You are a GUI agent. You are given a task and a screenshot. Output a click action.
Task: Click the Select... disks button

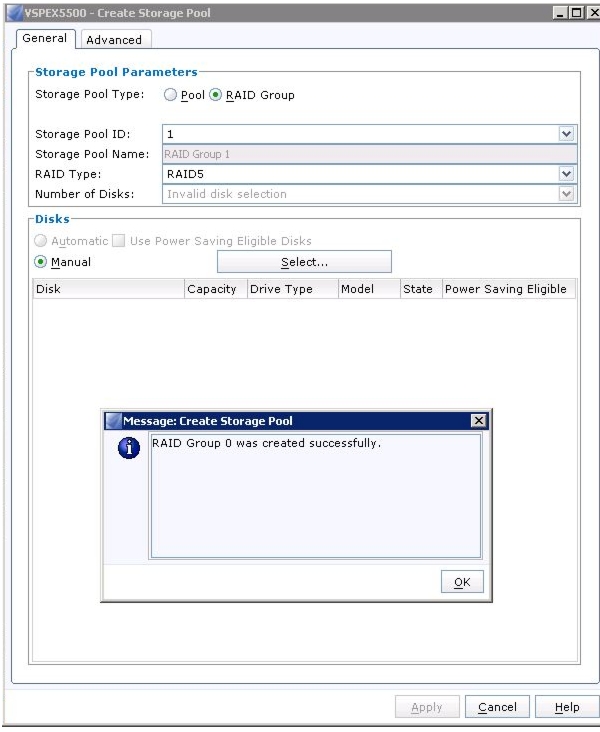(x=304, y=262)
